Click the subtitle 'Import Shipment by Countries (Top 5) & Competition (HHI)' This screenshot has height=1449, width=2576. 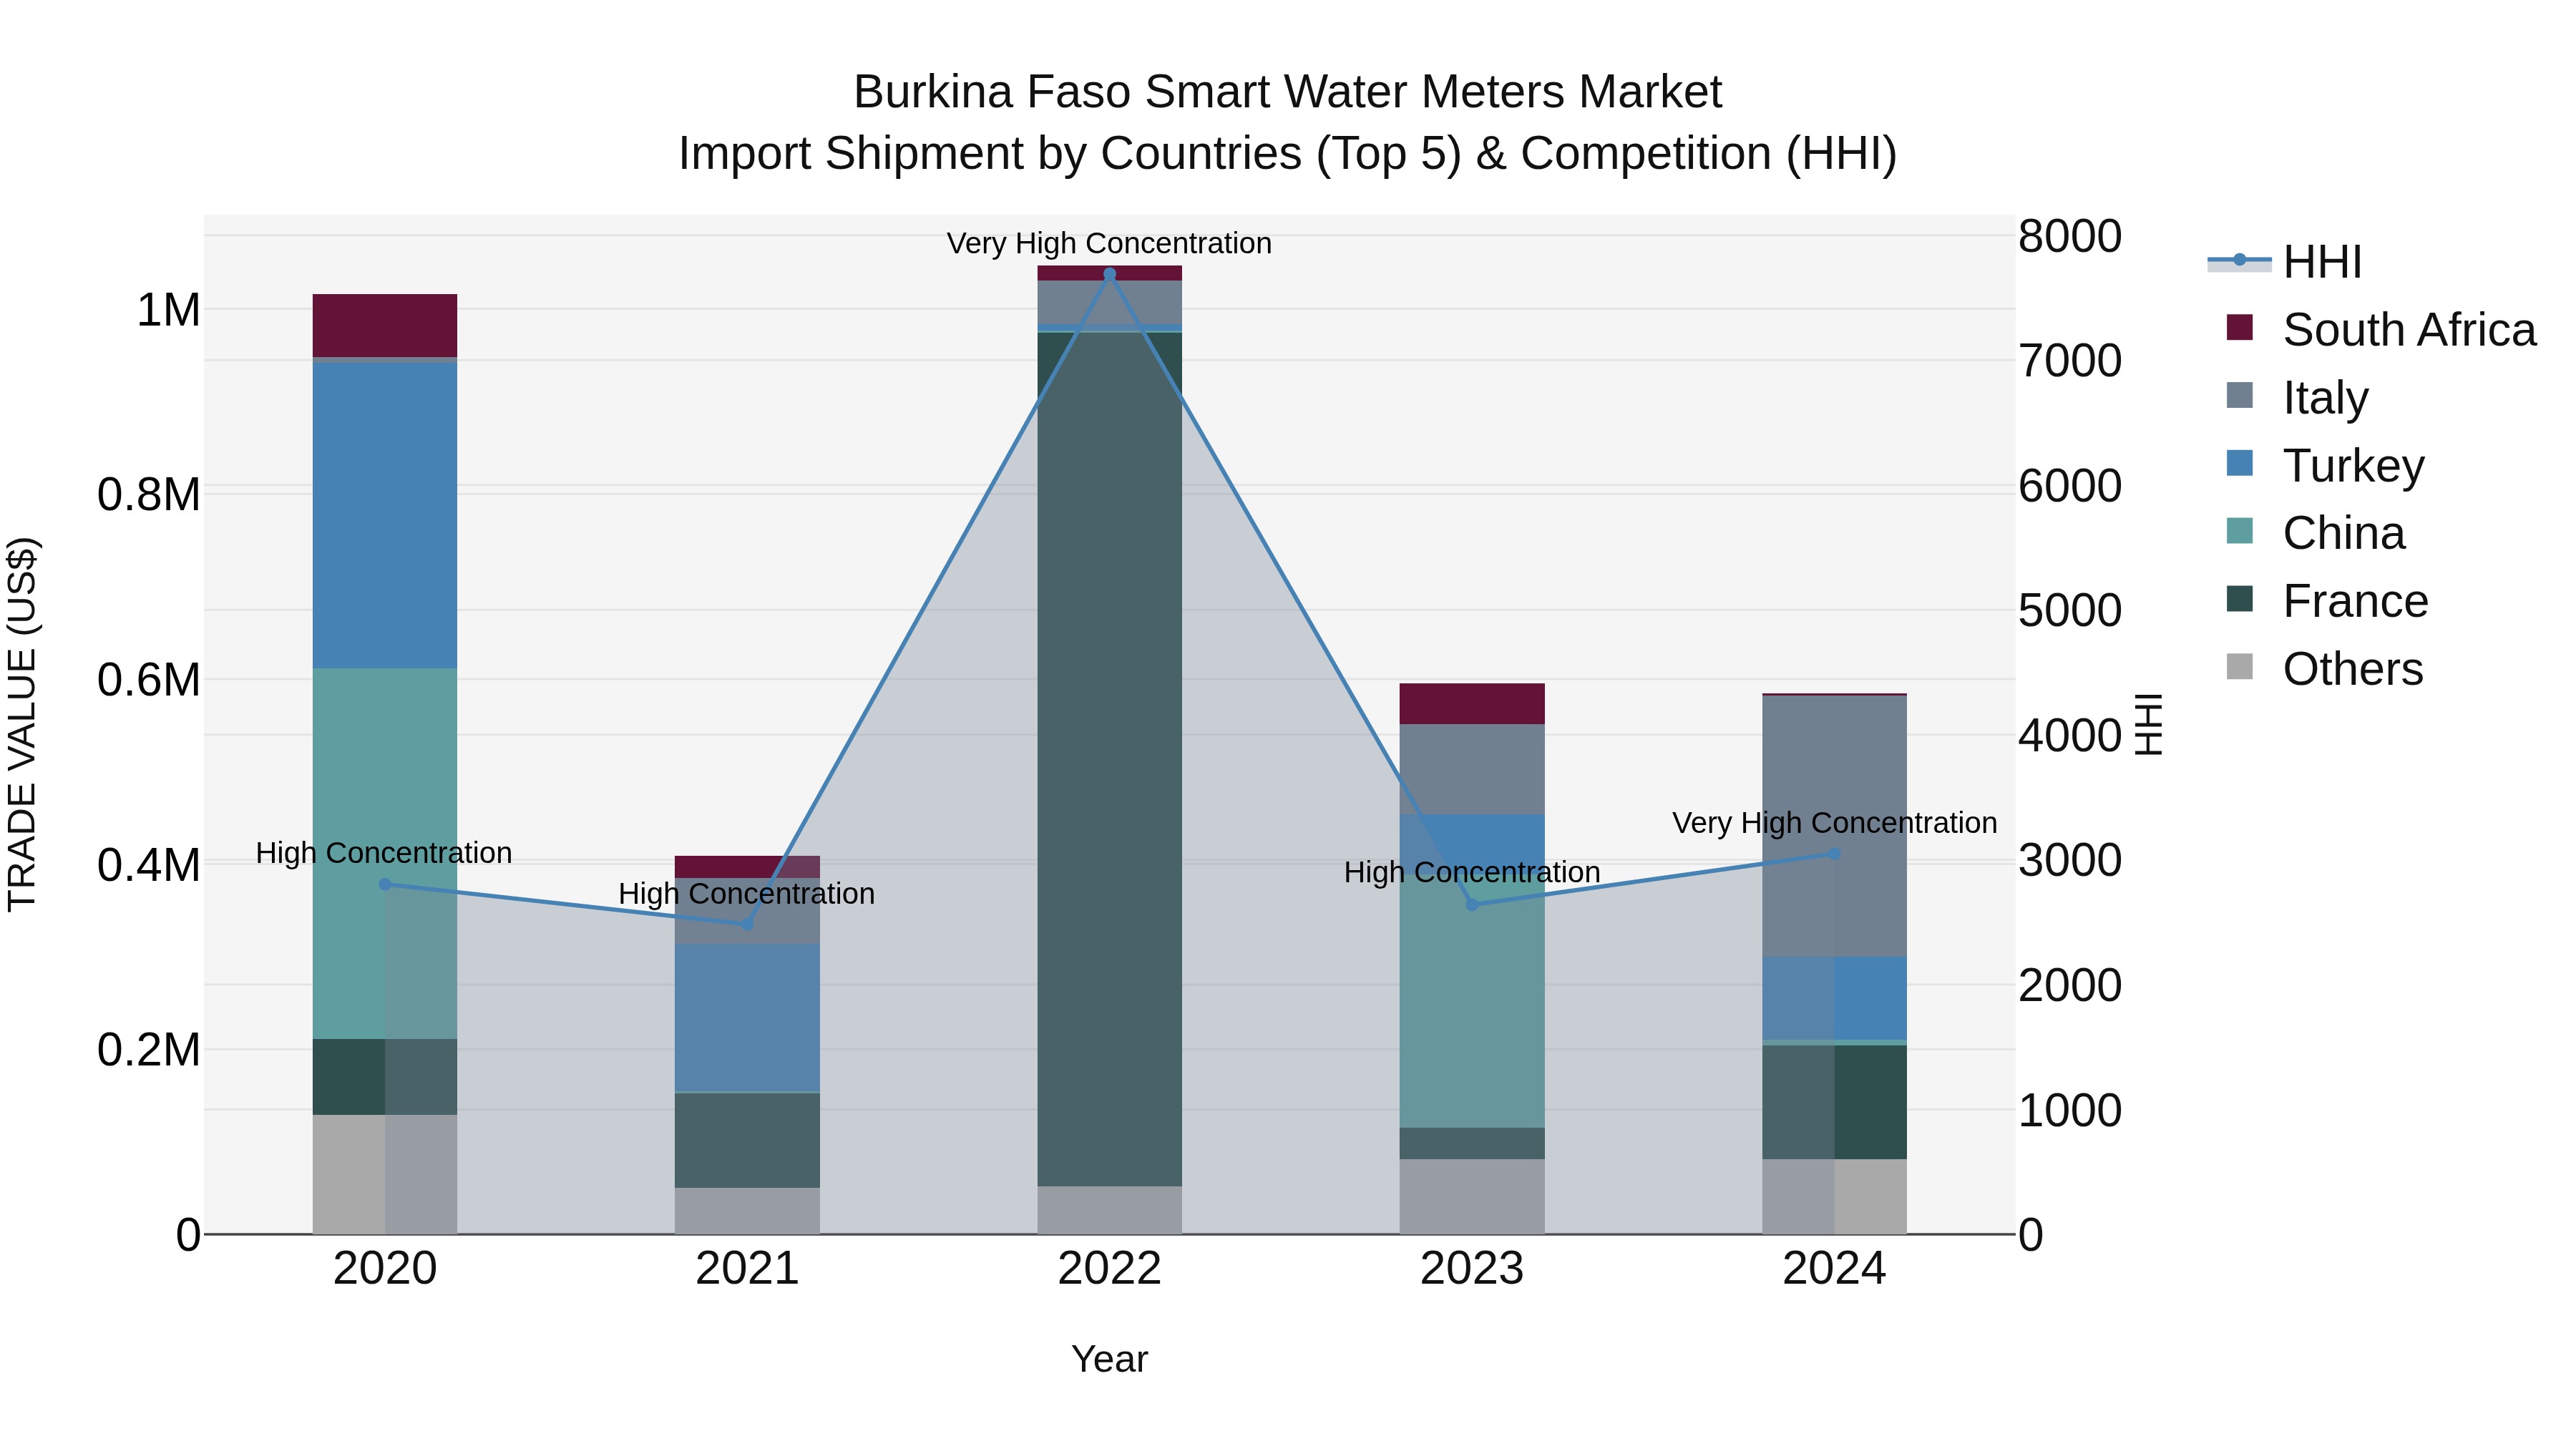point(1288,154)
